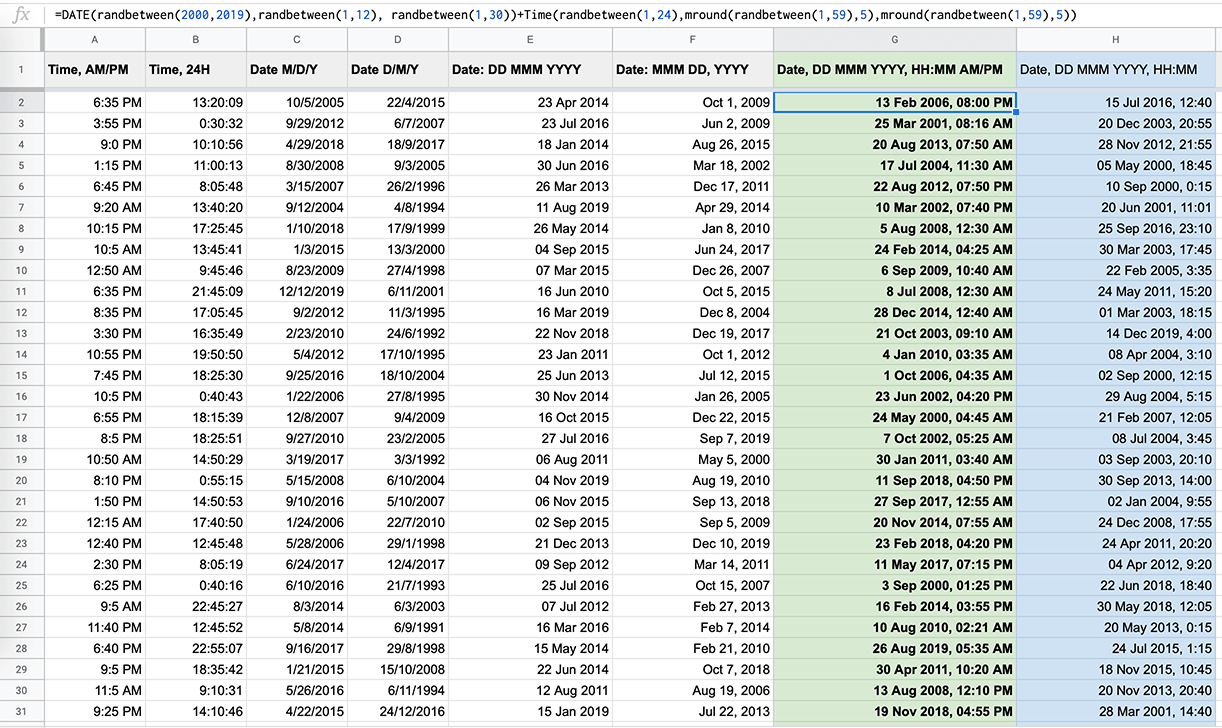
Task: Select cell containing 'Dec 10, 2019'
Action: [693, 543]
